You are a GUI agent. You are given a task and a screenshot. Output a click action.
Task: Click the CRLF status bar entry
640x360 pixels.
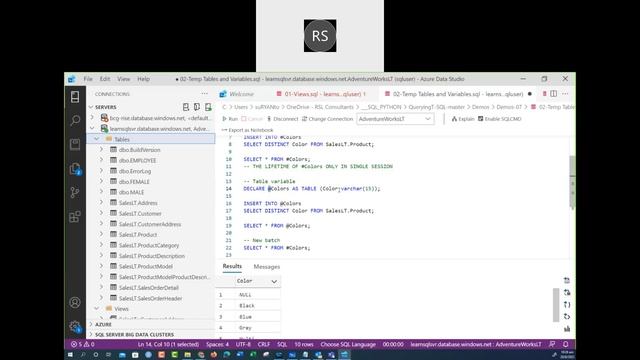point(264,344)
